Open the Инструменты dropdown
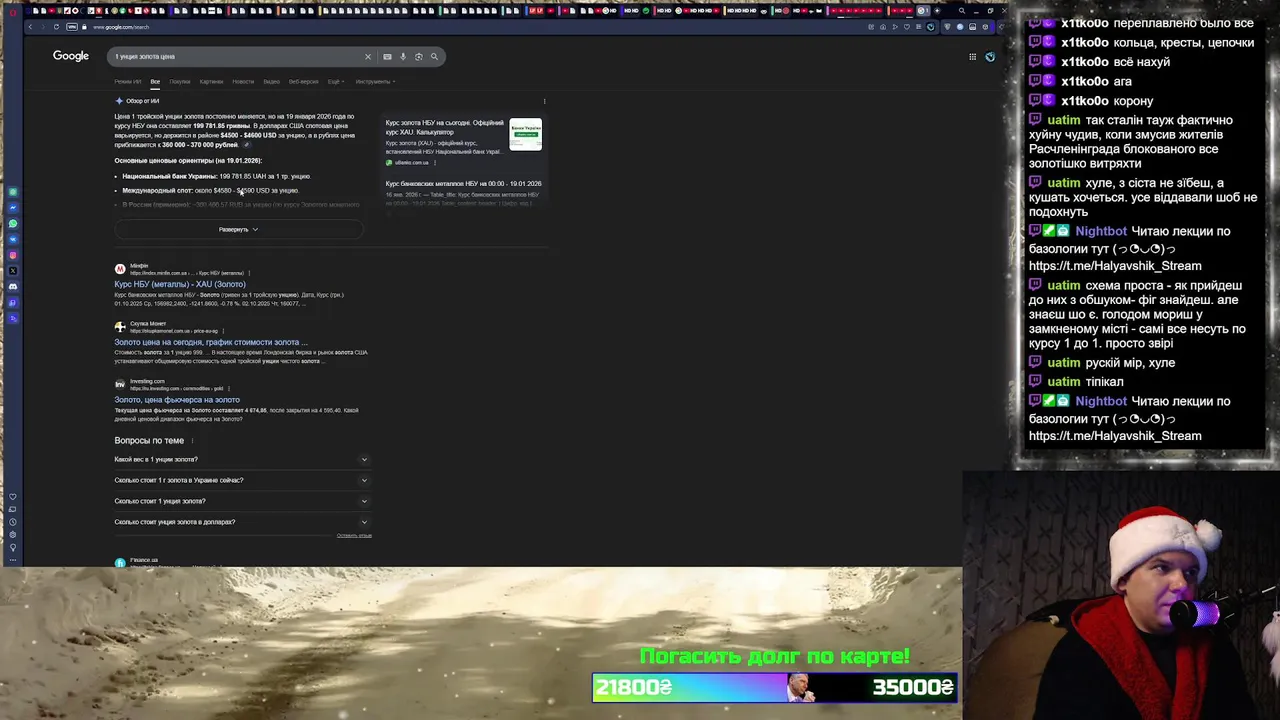Viewport: 1280px width, 720px height. 375,82
